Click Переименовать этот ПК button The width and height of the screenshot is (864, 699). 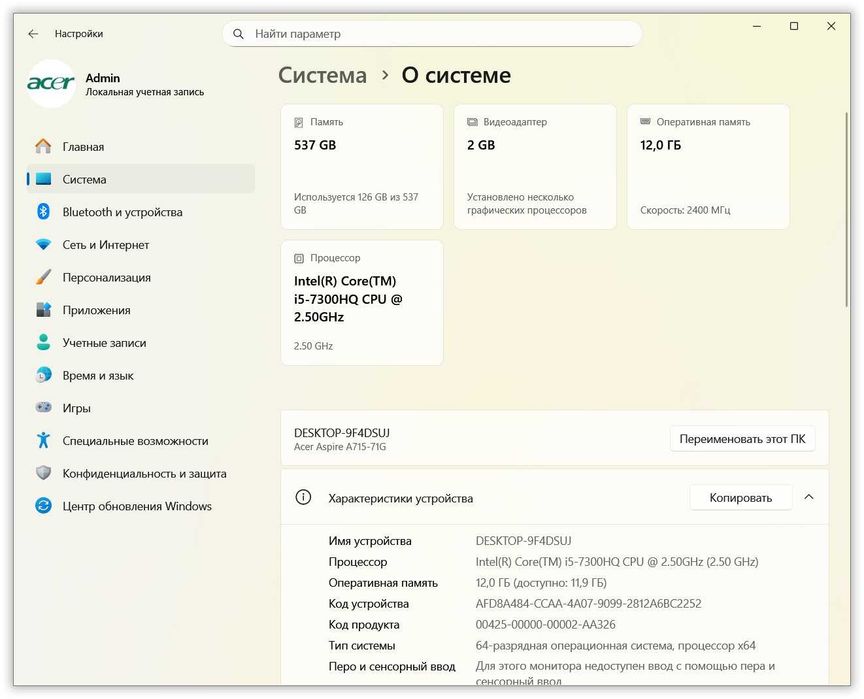(x=742, y=439)
